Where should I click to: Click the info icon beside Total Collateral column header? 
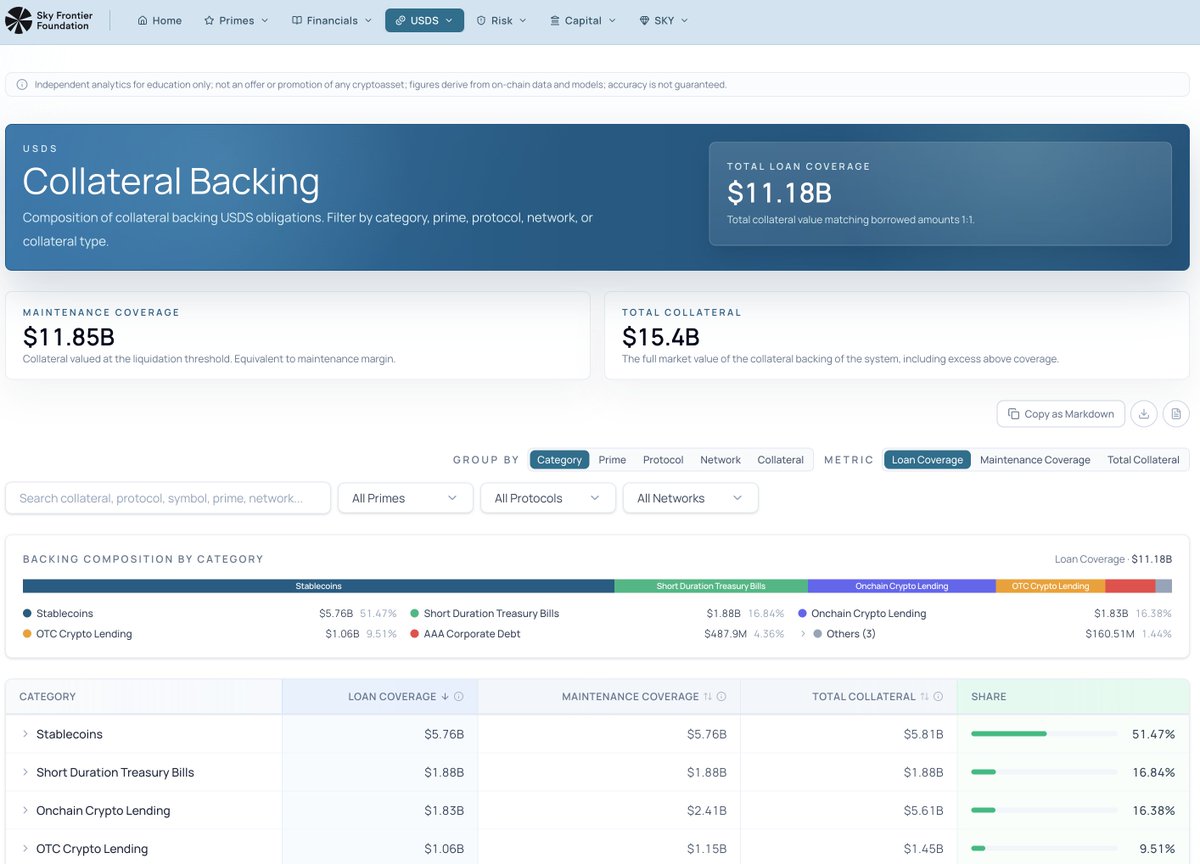[938, 697]
